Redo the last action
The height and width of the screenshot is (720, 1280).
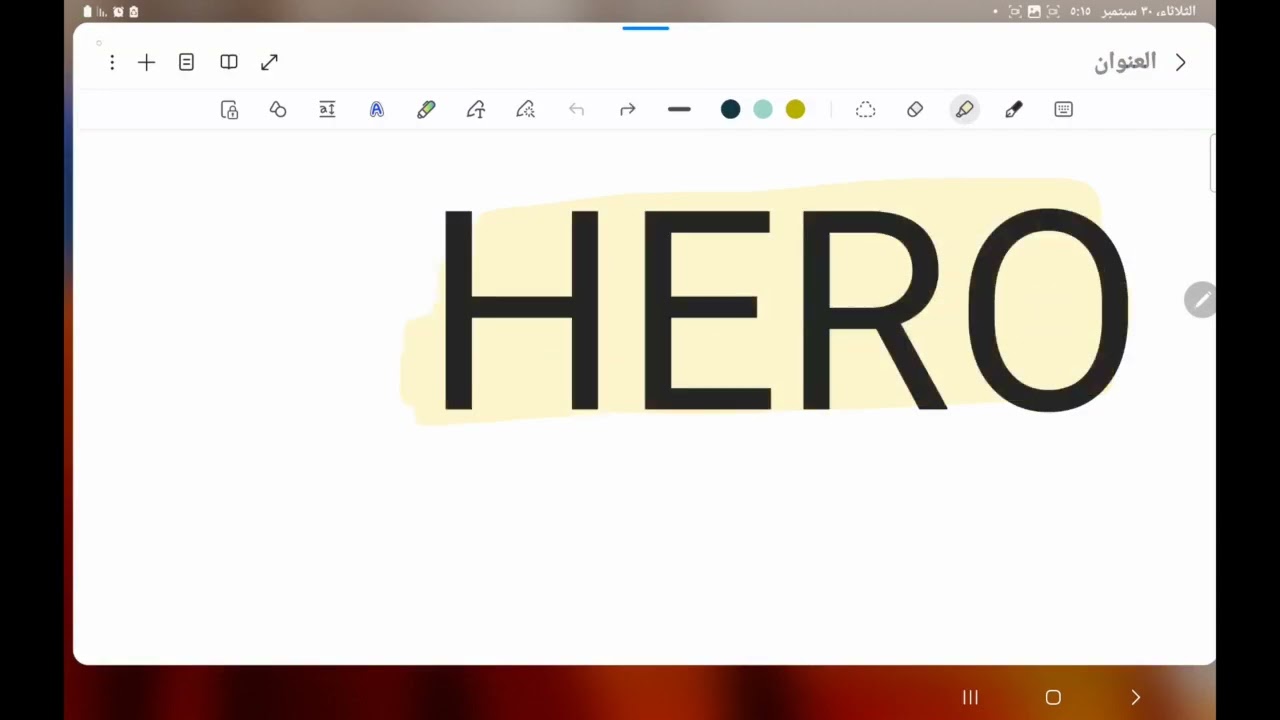628,110
